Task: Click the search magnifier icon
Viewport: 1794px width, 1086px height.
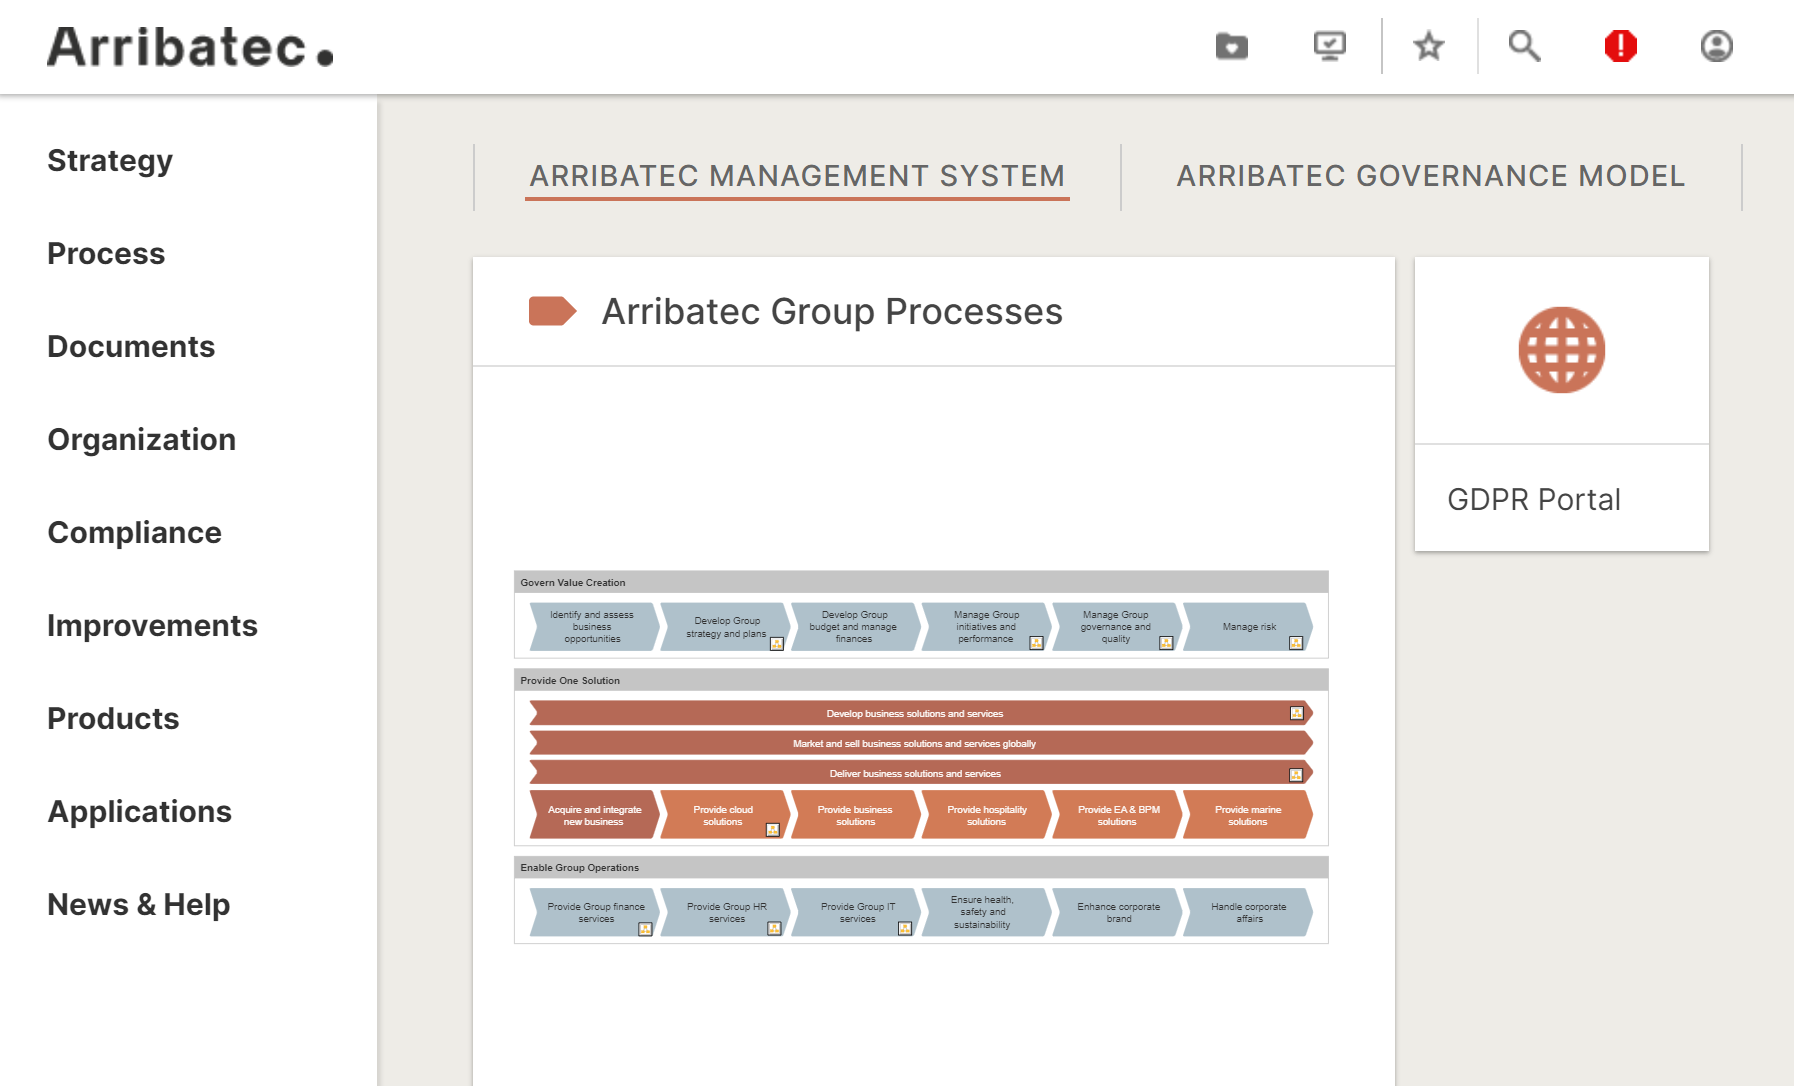Action: (1524, 46)
